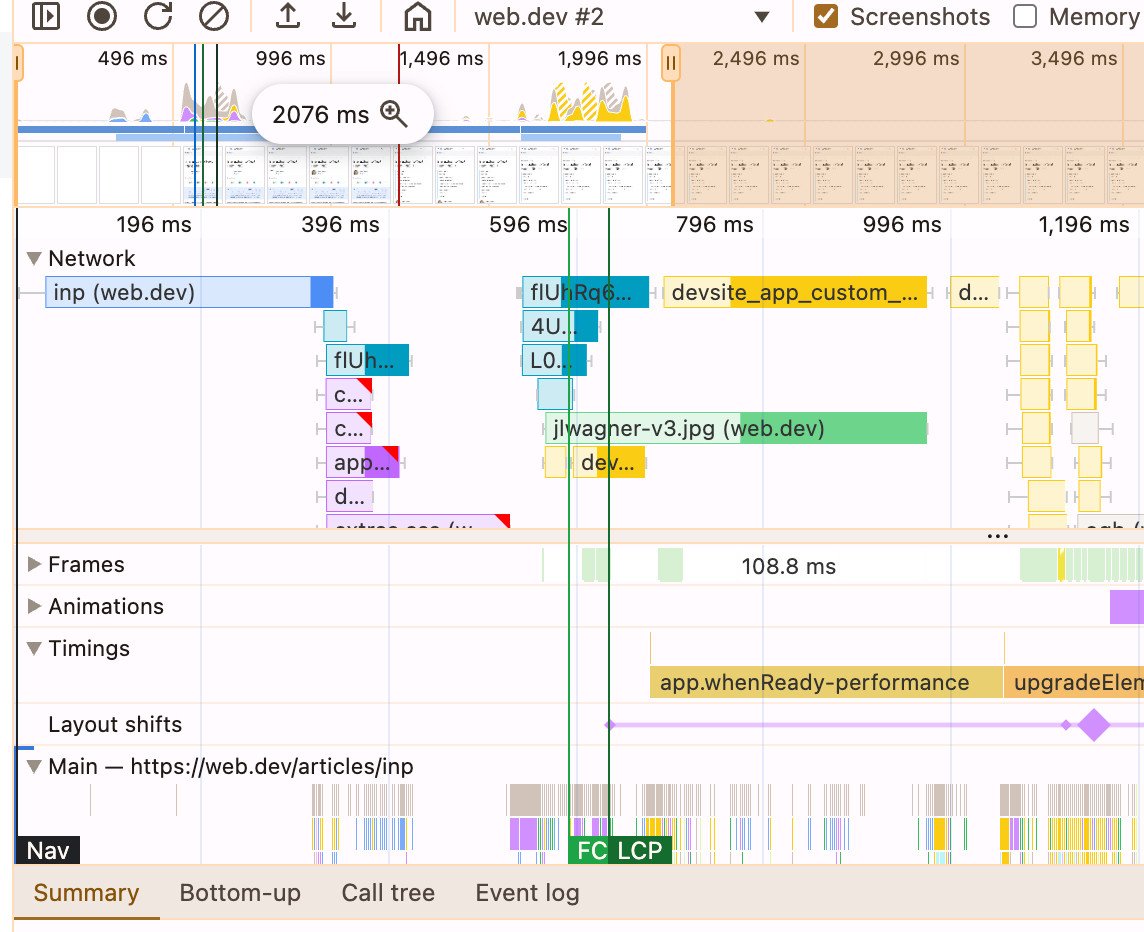Click the reload and record icon

(158, 16)
